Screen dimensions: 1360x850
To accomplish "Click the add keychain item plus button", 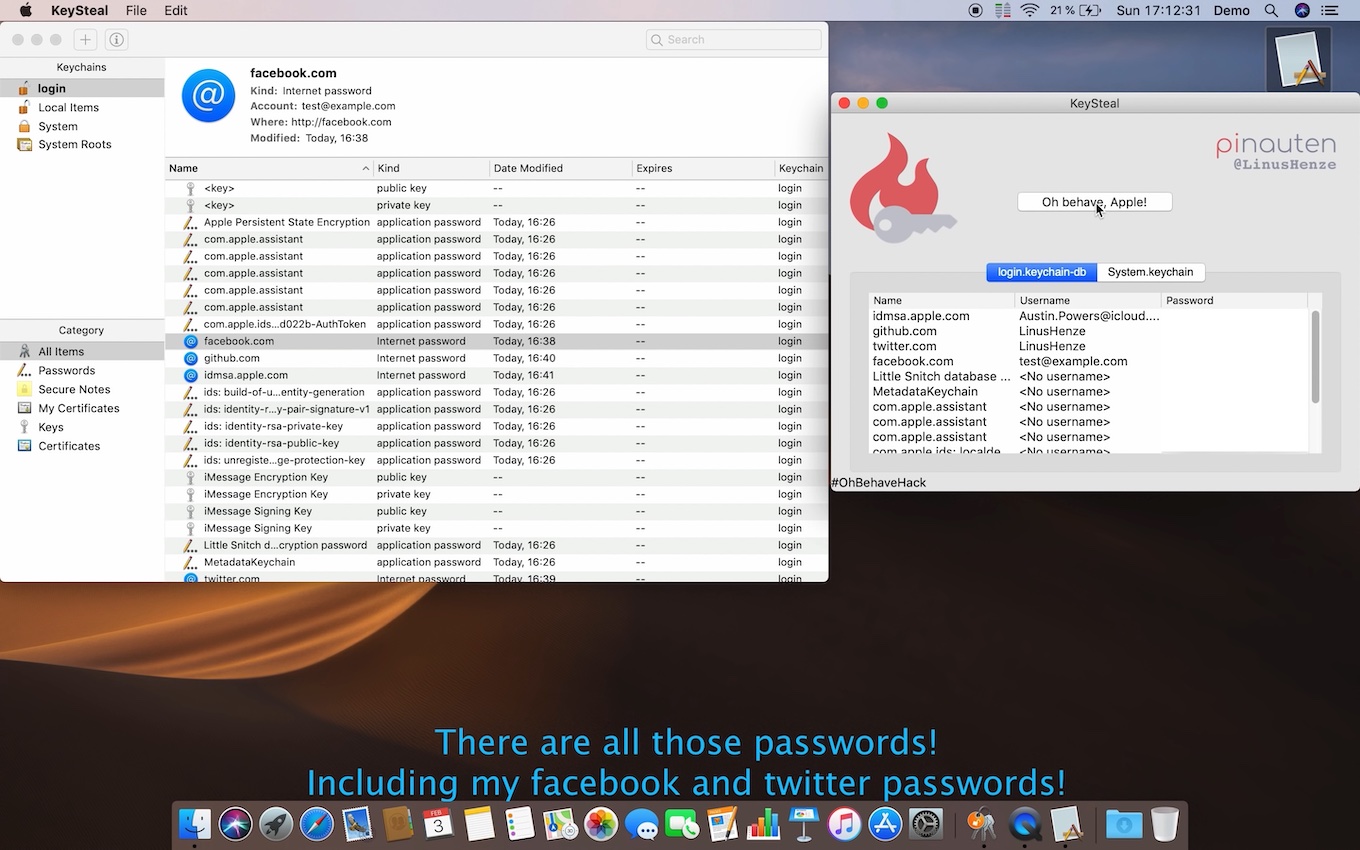I will click(x=86, y=40).
